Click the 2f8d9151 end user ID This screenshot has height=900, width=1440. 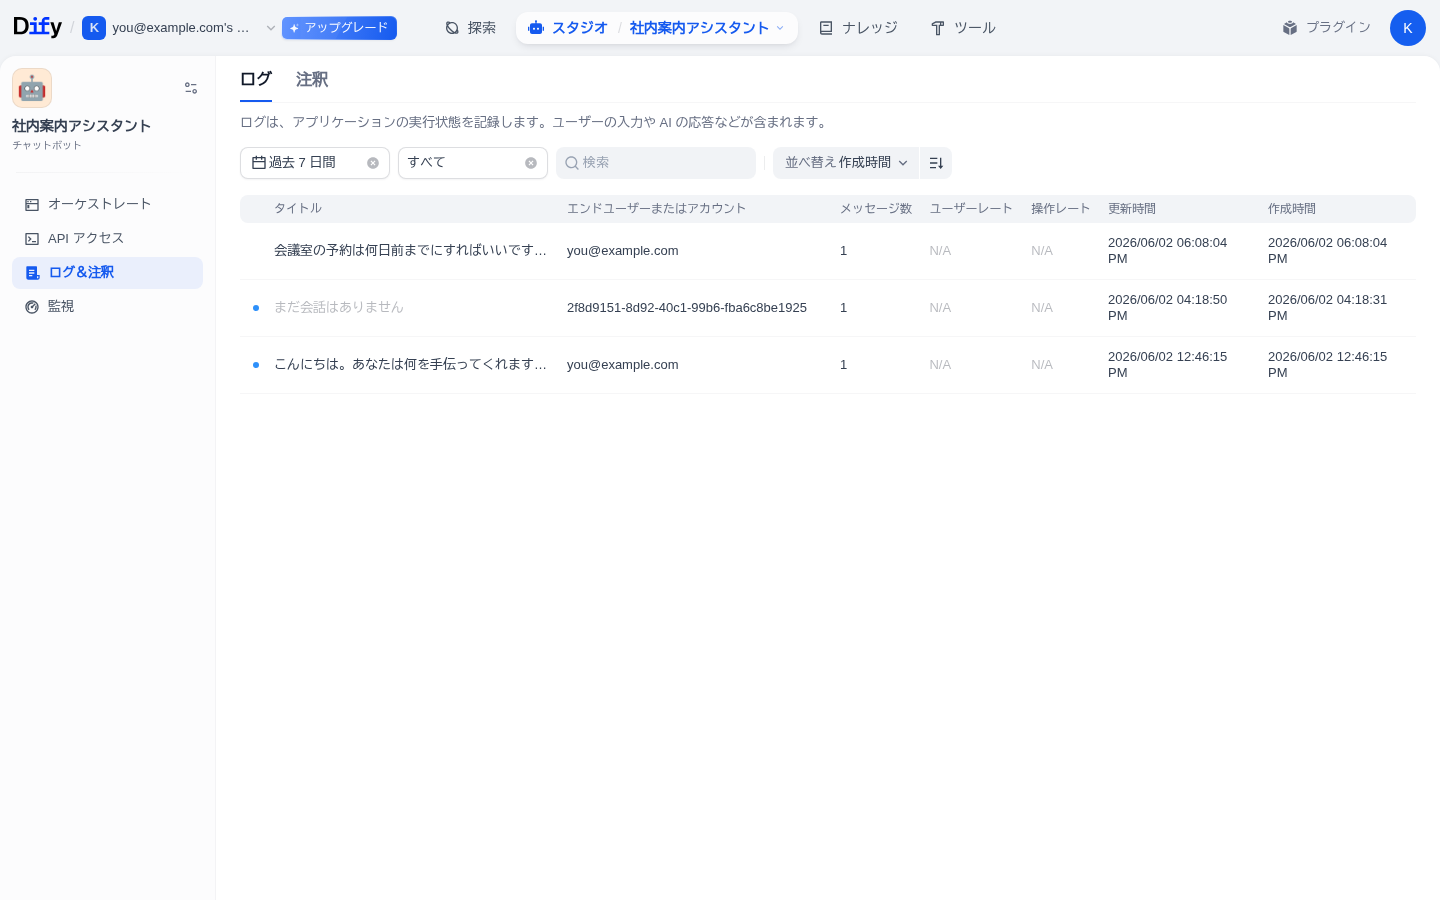click(687, 308)
